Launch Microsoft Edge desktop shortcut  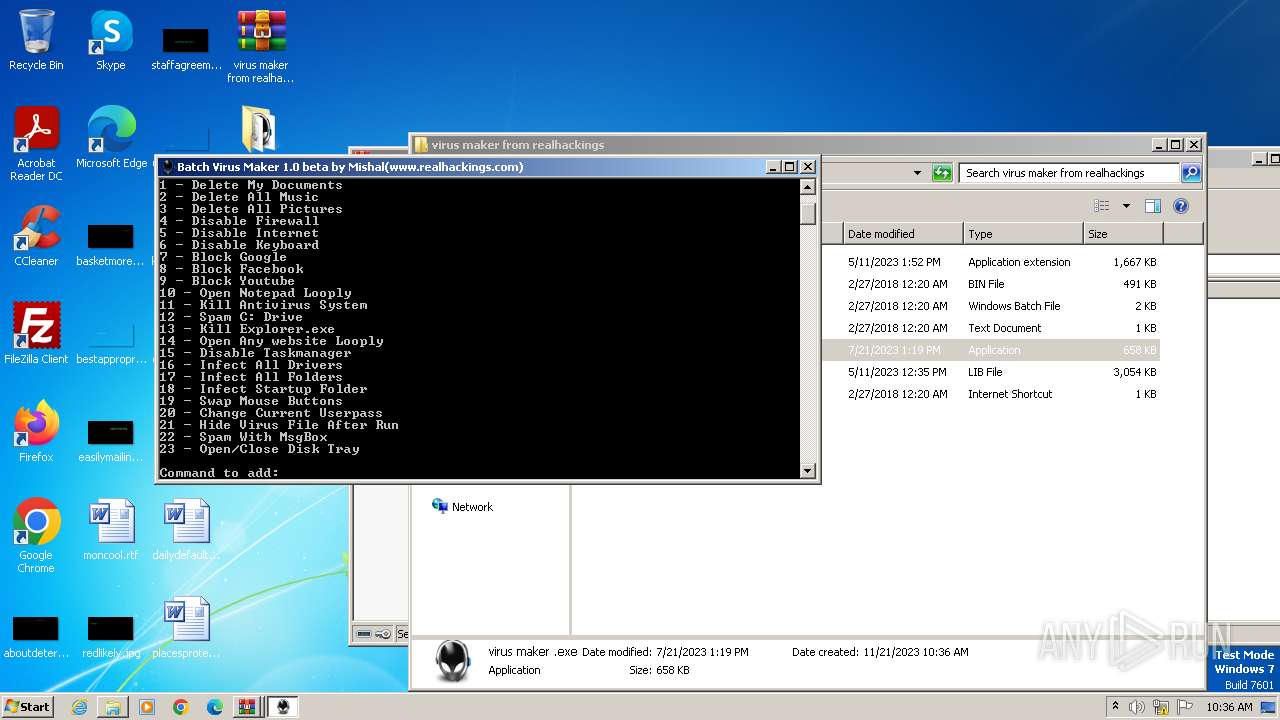[x=111, y=138]
